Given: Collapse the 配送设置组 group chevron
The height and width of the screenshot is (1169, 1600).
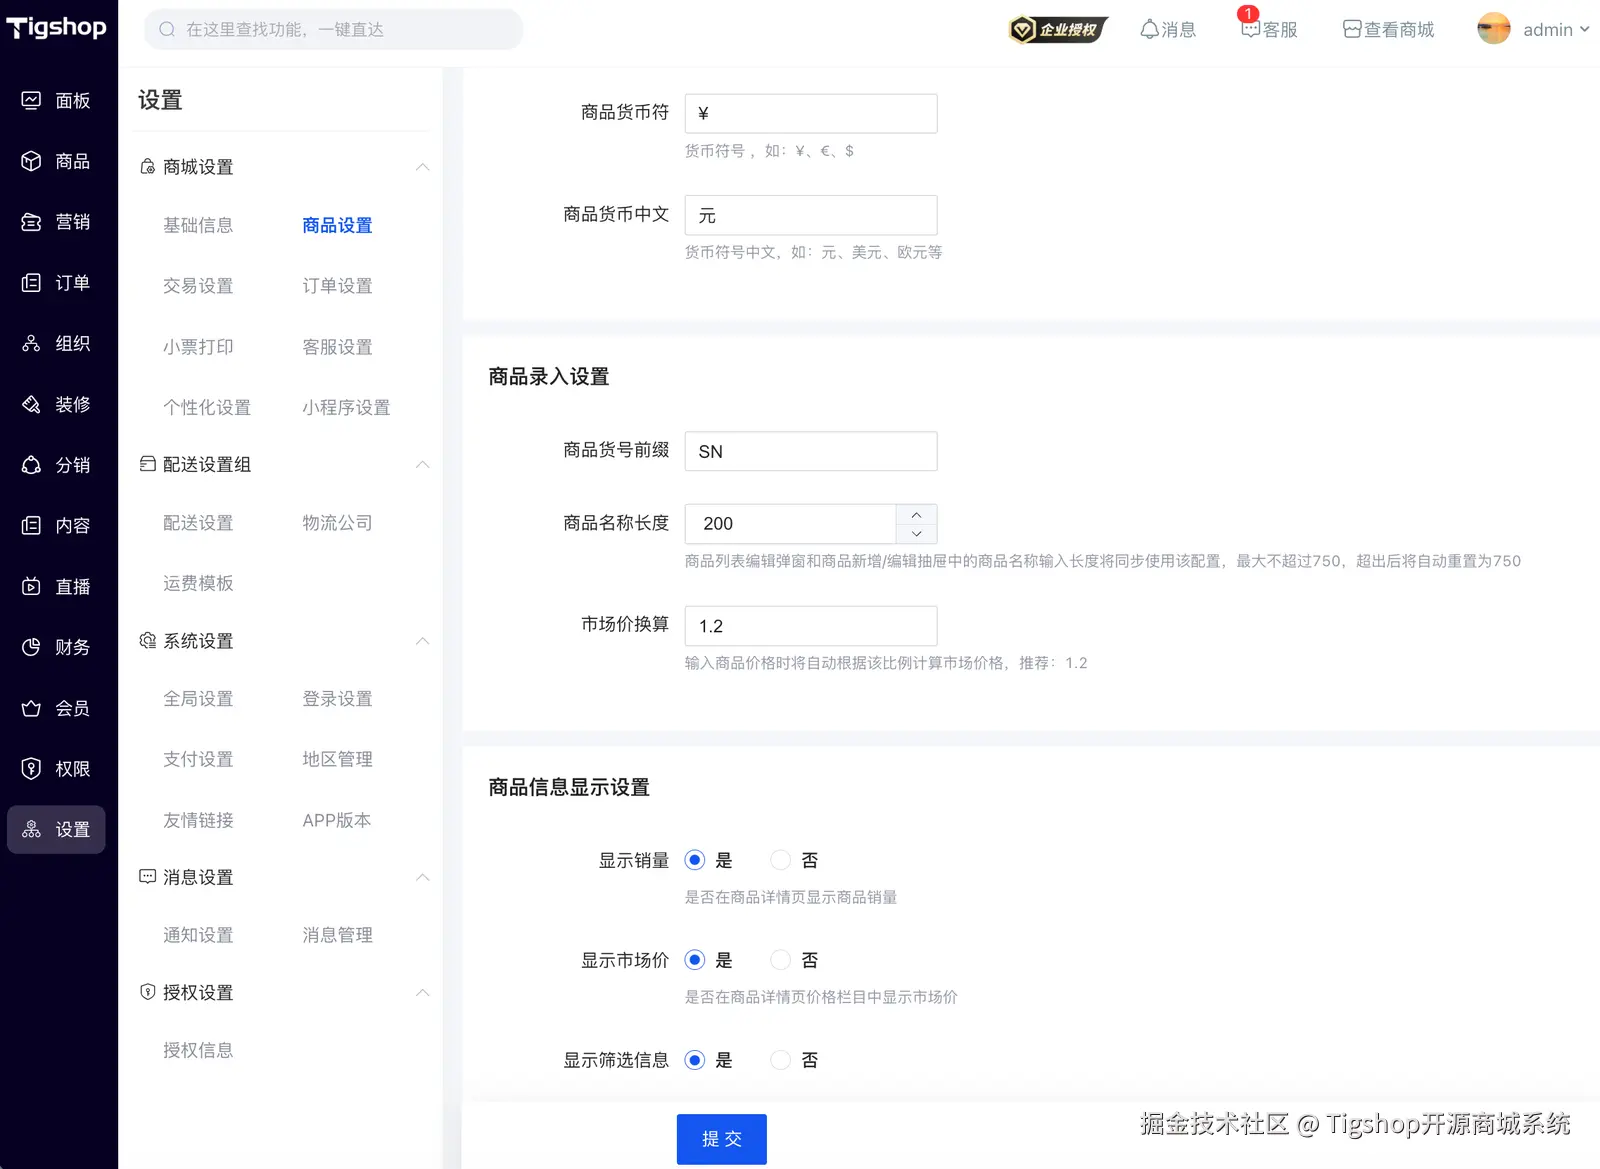Looking at the screenshot, I should pyautogui.click(x=423, y=464).
